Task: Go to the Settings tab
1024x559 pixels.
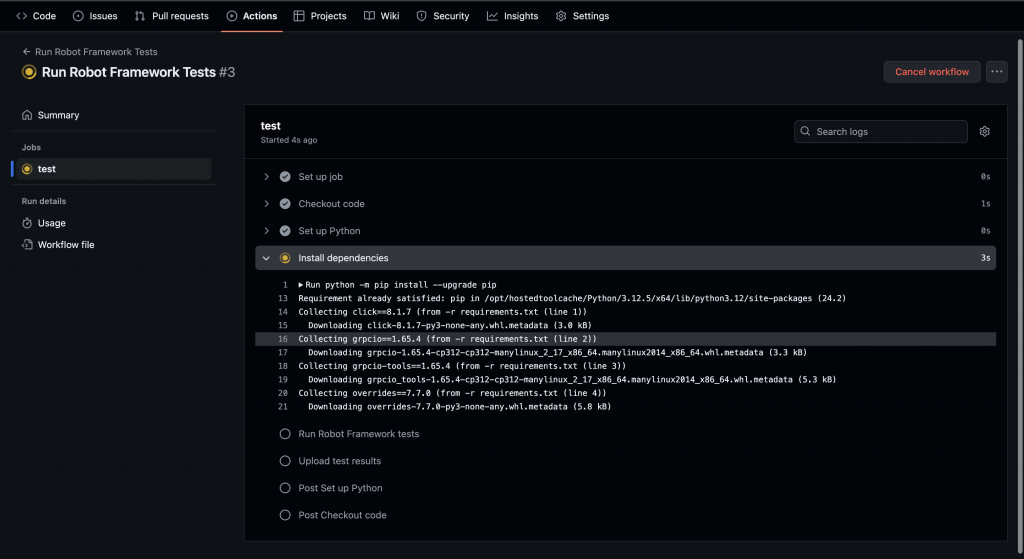Action: point(582,16)
